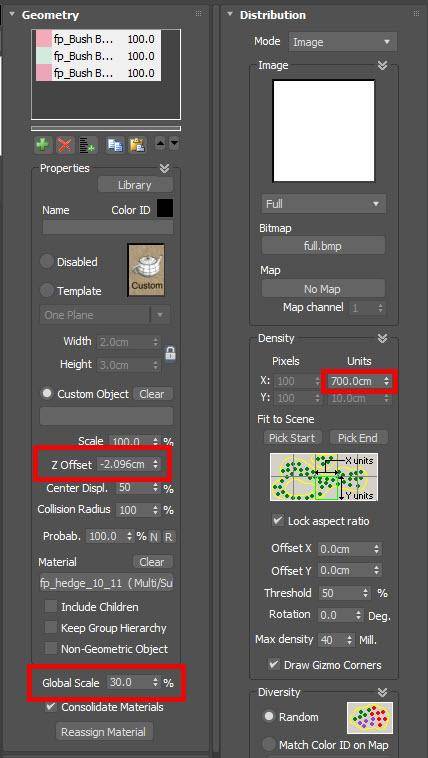Image resolution: width=428 pixels, height=758 pixels.
Task: Collapse the Distribution rollout
Action: click(230, 14)
